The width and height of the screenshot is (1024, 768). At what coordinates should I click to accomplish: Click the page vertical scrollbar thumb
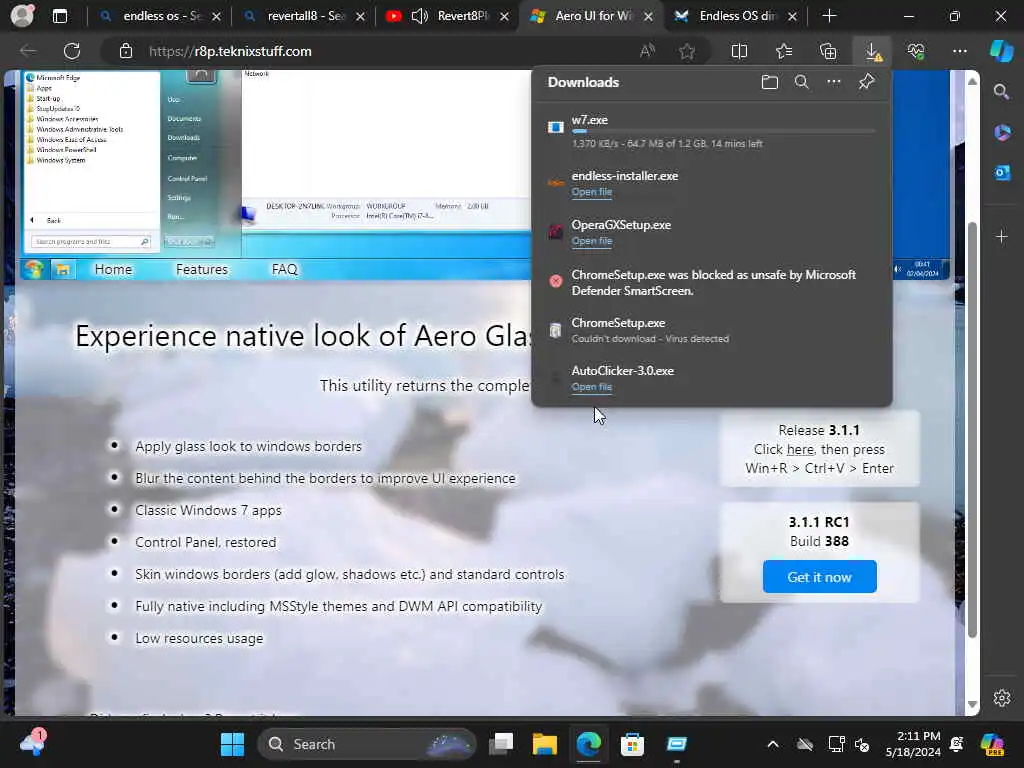point(972,430)
